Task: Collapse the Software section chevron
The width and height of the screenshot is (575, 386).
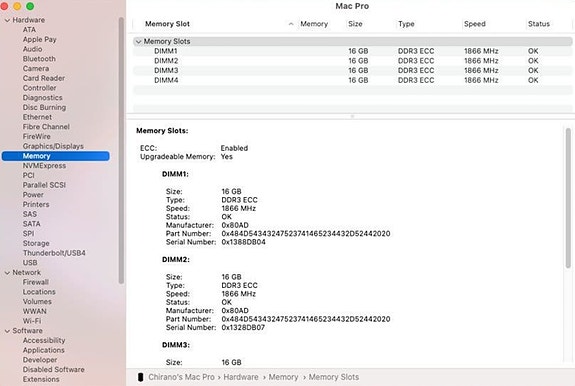Action: pyautogui.click(x=7, y=331)
